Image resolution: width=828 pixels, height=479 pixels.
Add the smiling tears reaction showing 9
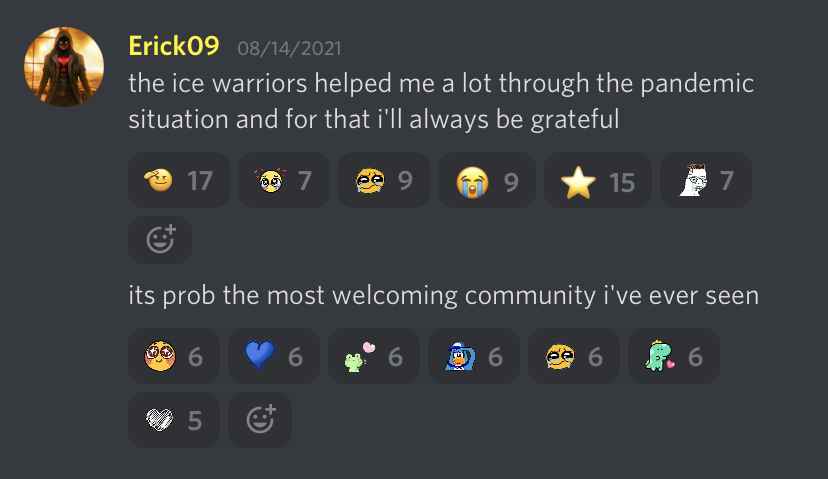click(x=384, y=180)
